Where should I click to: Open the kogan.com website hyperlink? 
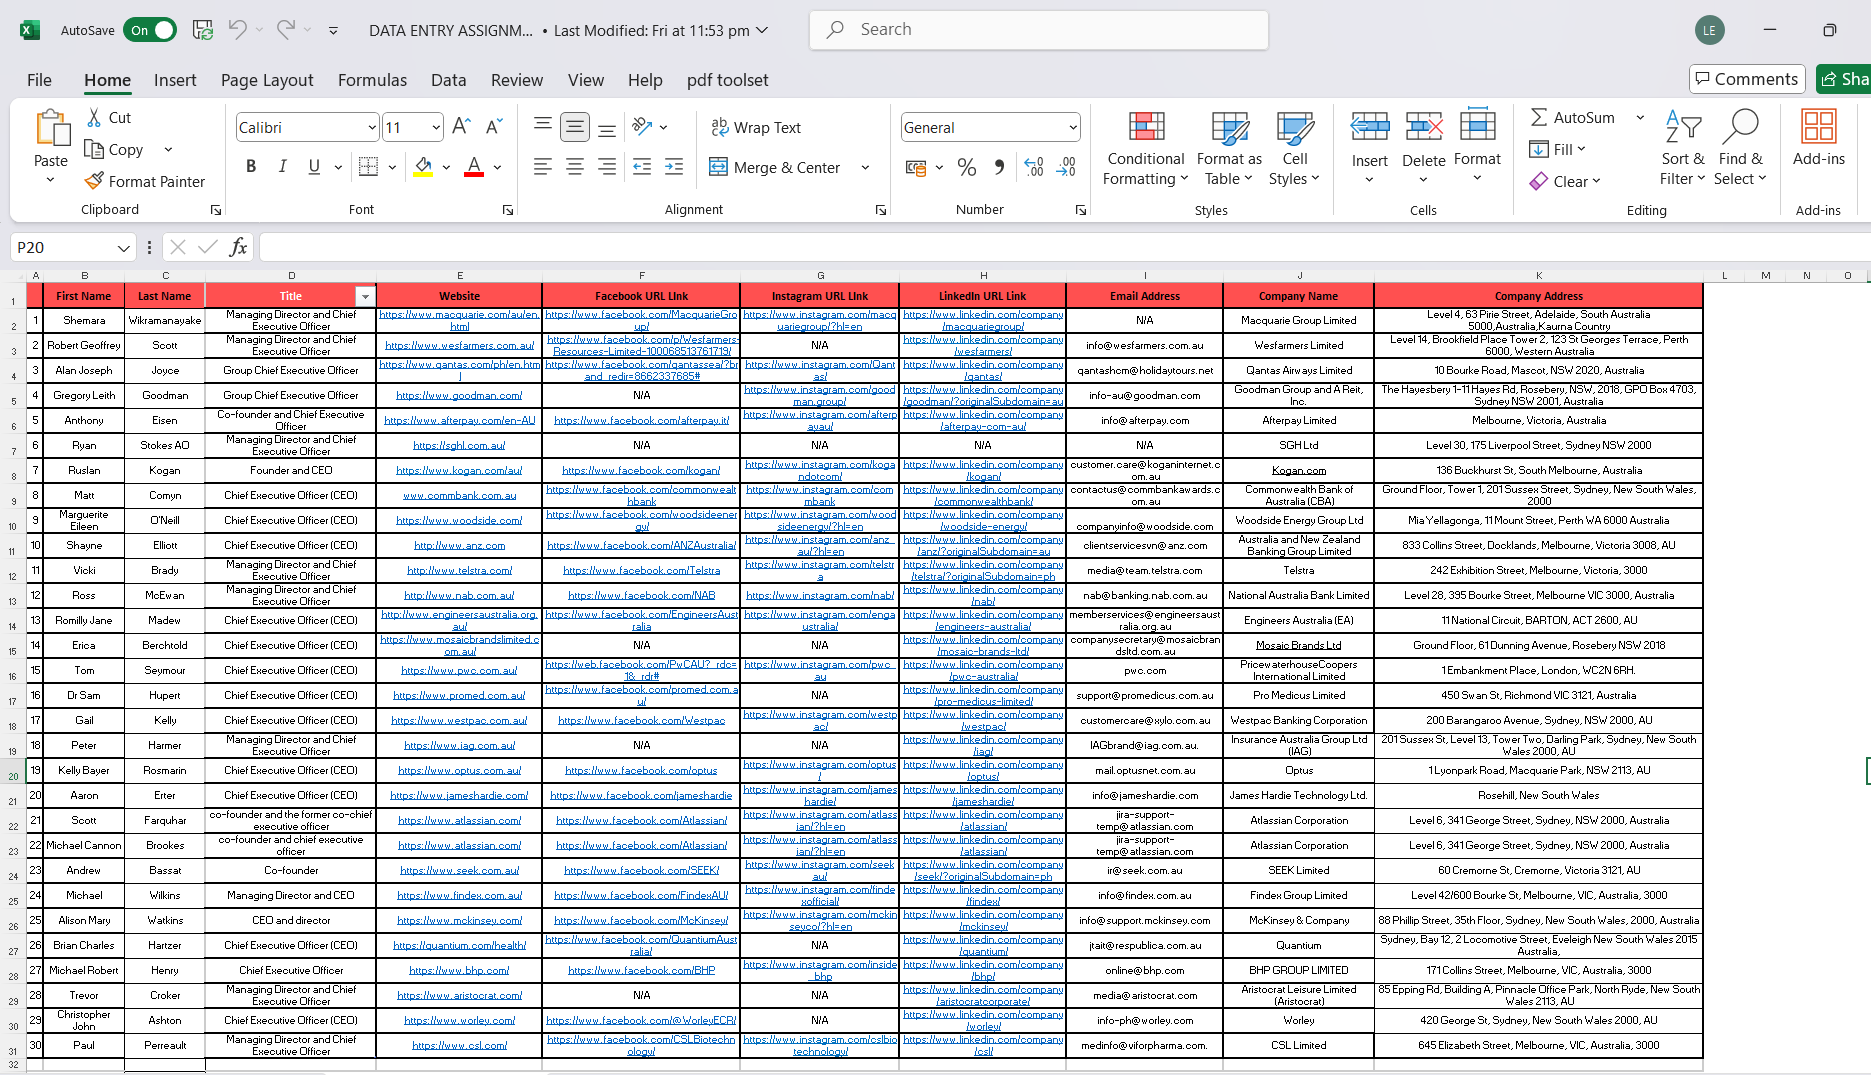point(459,470)
